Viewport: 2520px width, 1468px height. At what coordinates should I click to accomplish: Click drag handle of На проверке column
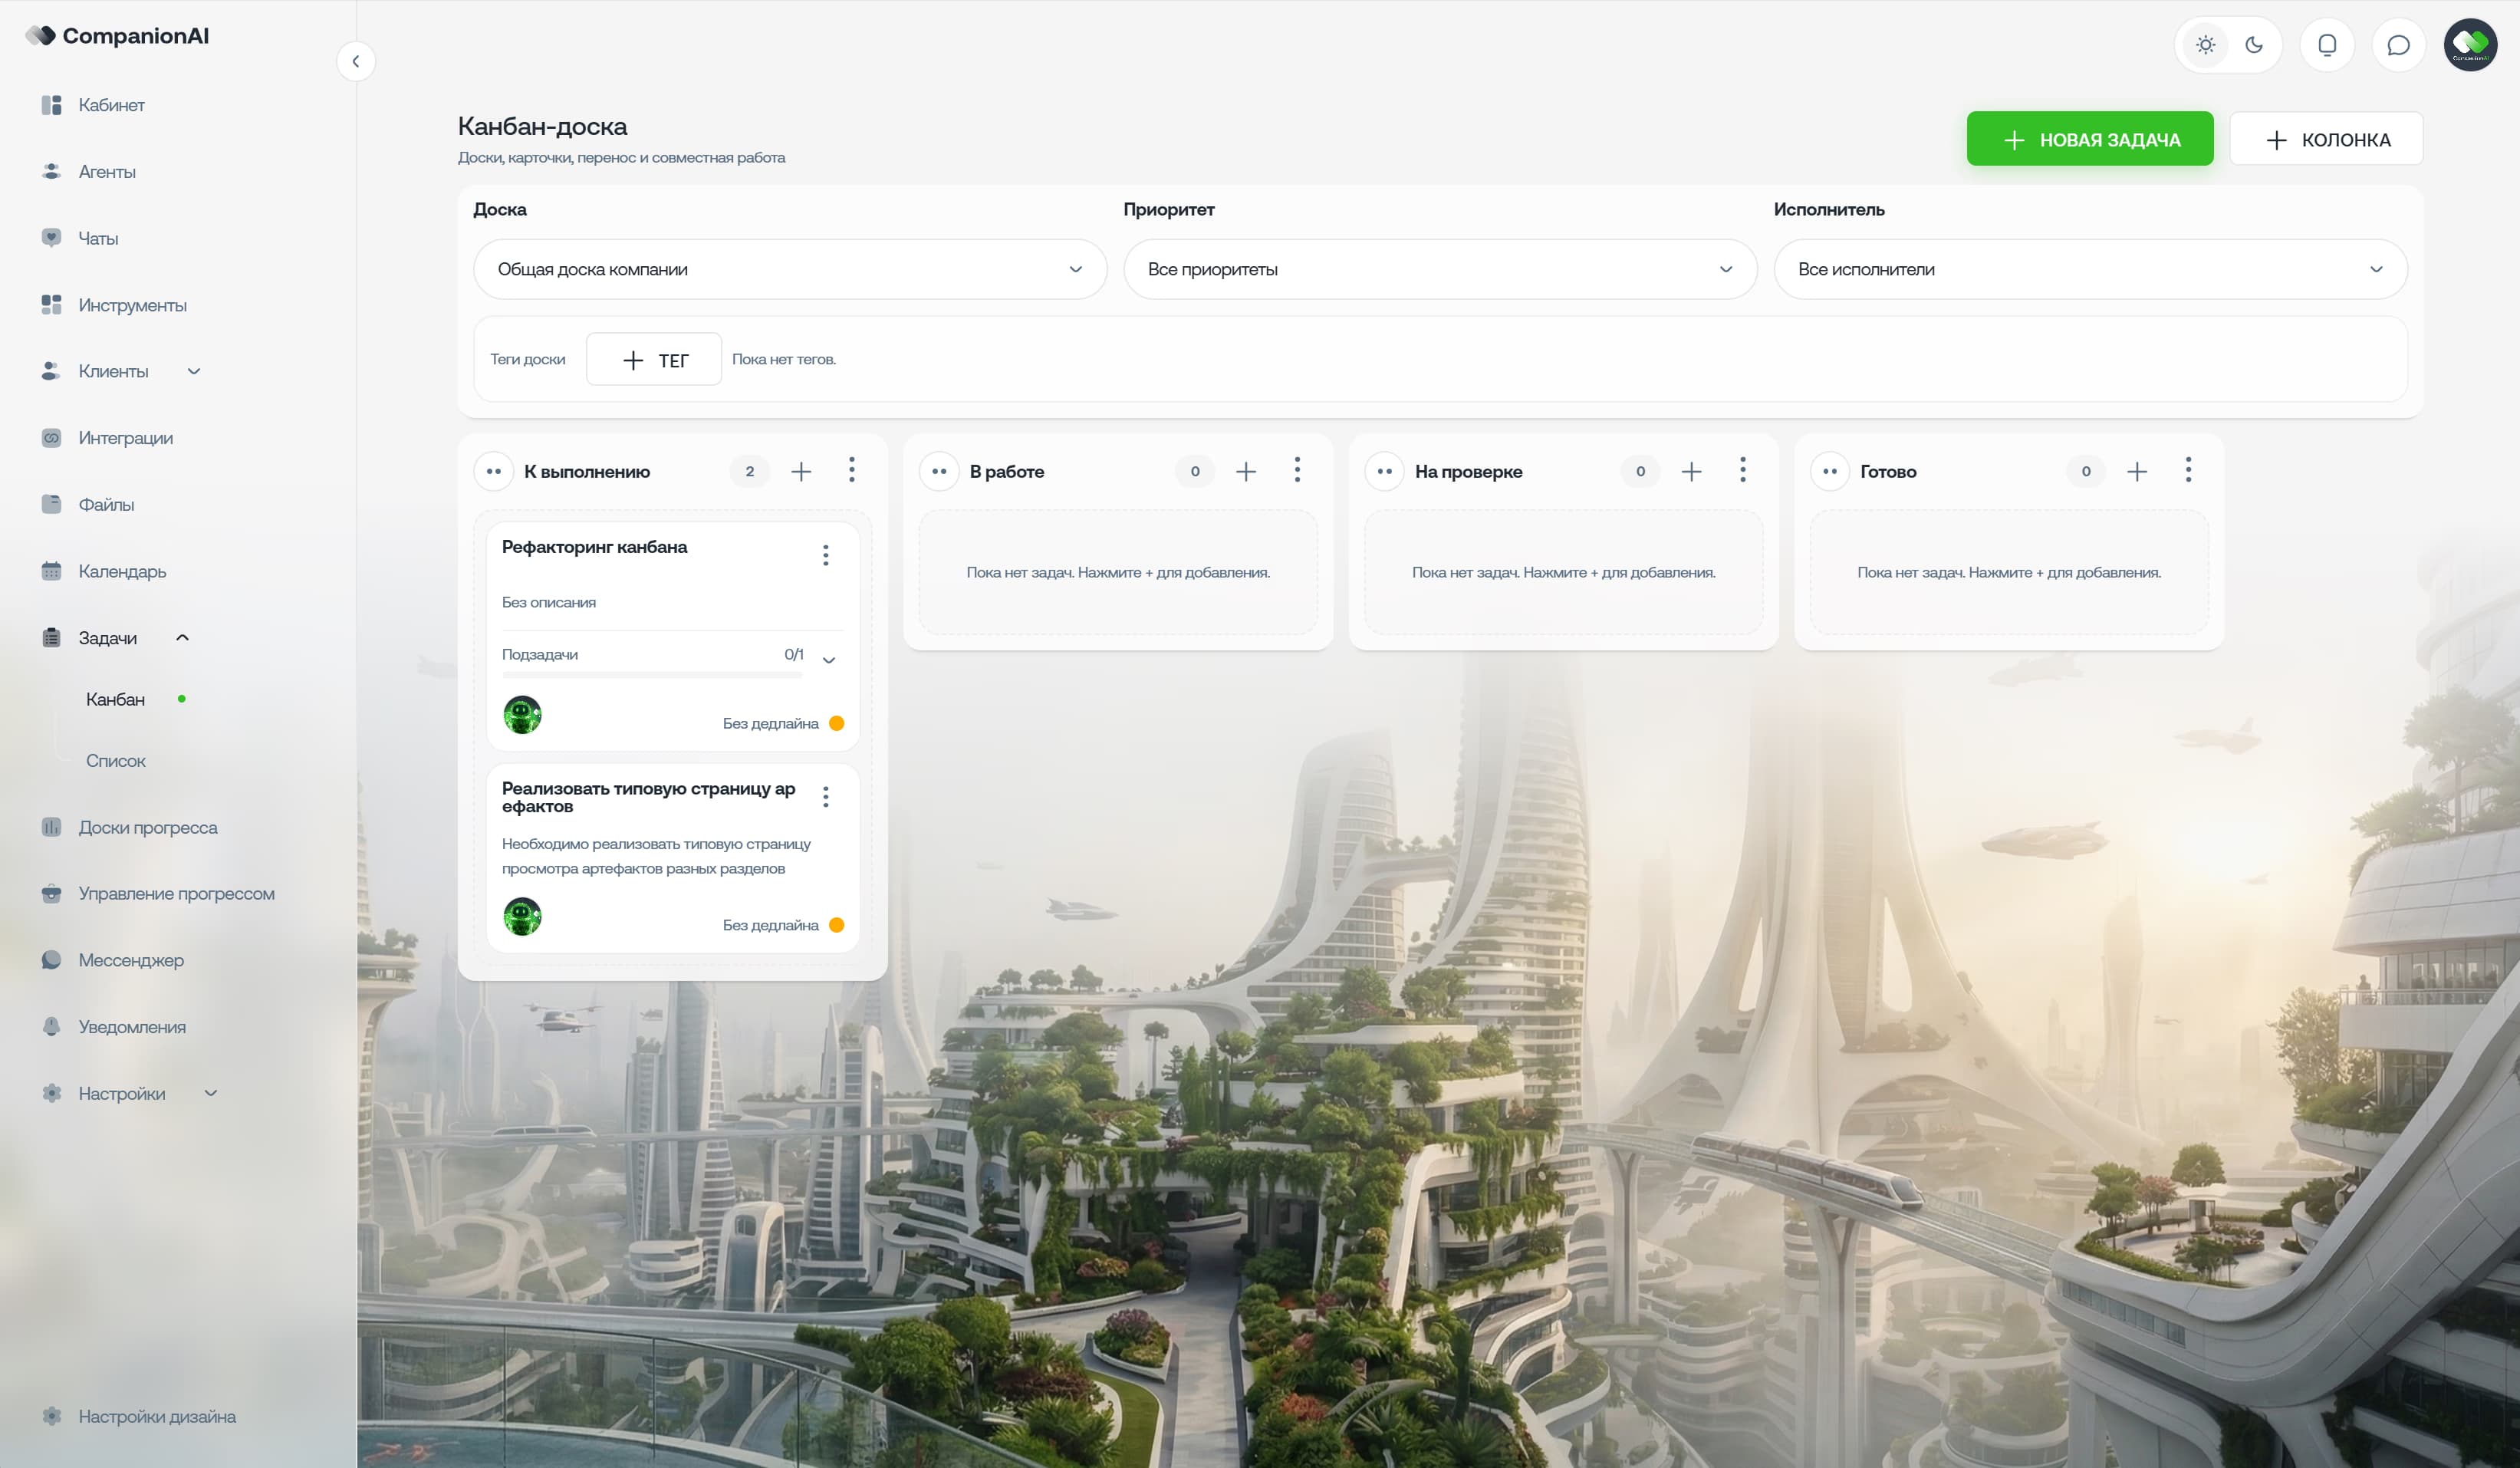[x=1385, y=472]
